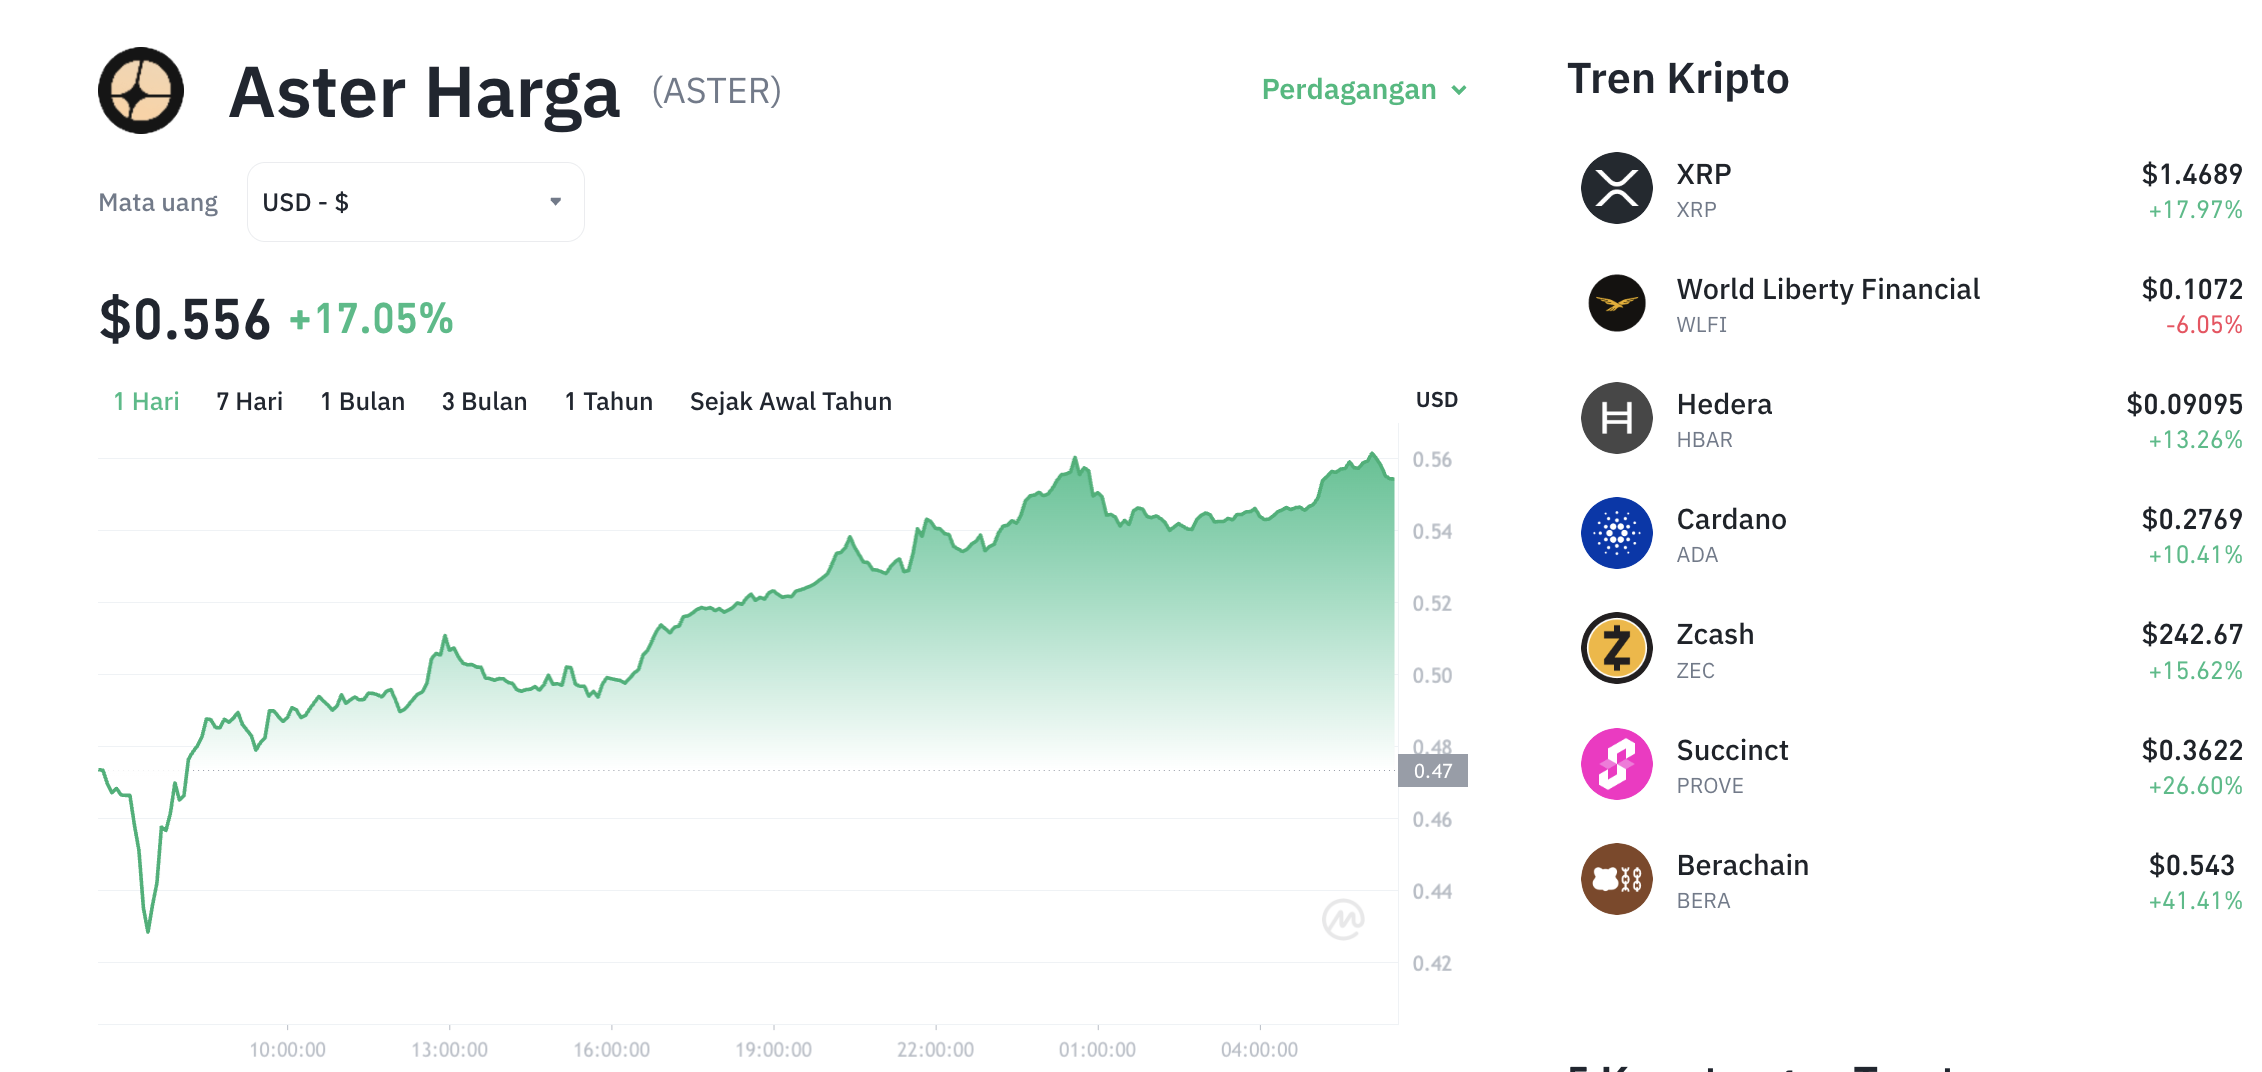Select the Sejak Awal Tahun tab

coord(790,401)
